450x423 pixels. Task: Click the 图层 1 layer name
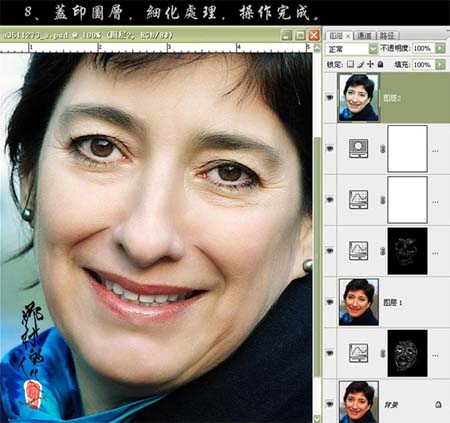point(393,302)
